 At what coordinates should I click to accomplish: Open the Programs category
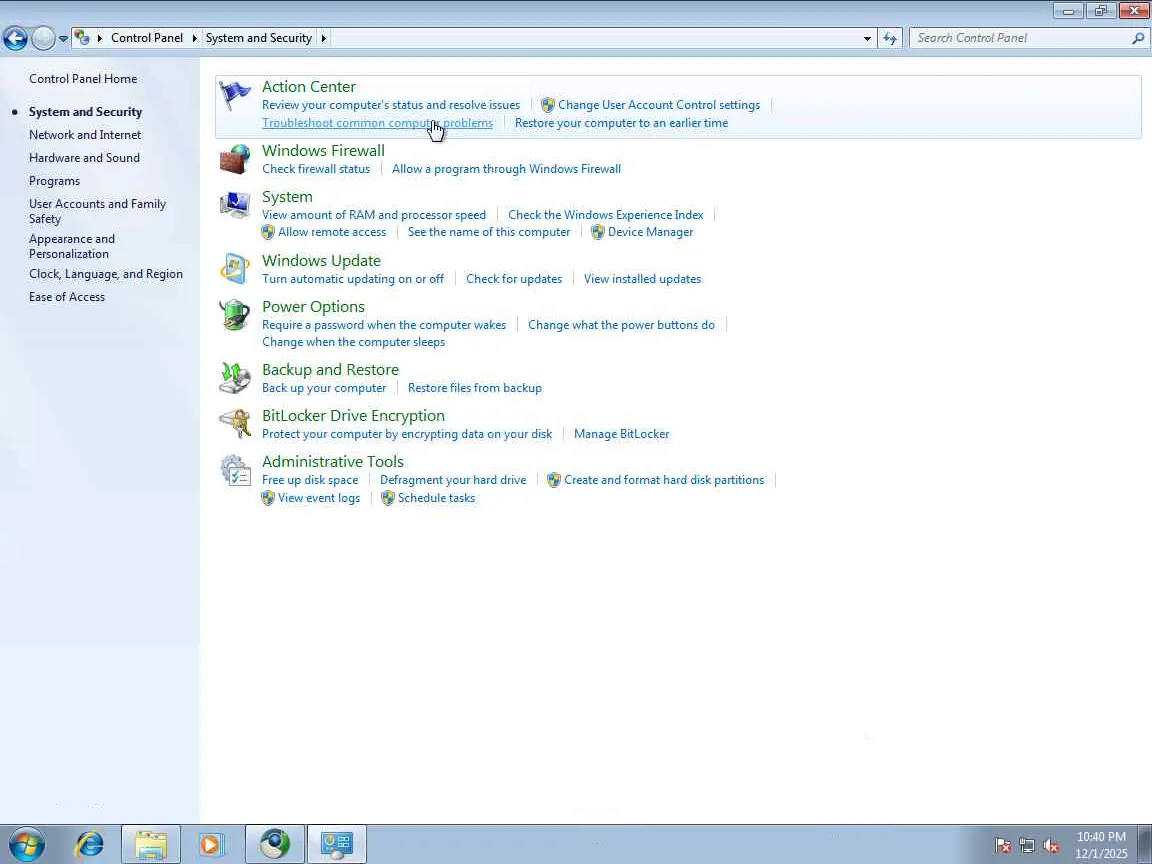(54, 181)
